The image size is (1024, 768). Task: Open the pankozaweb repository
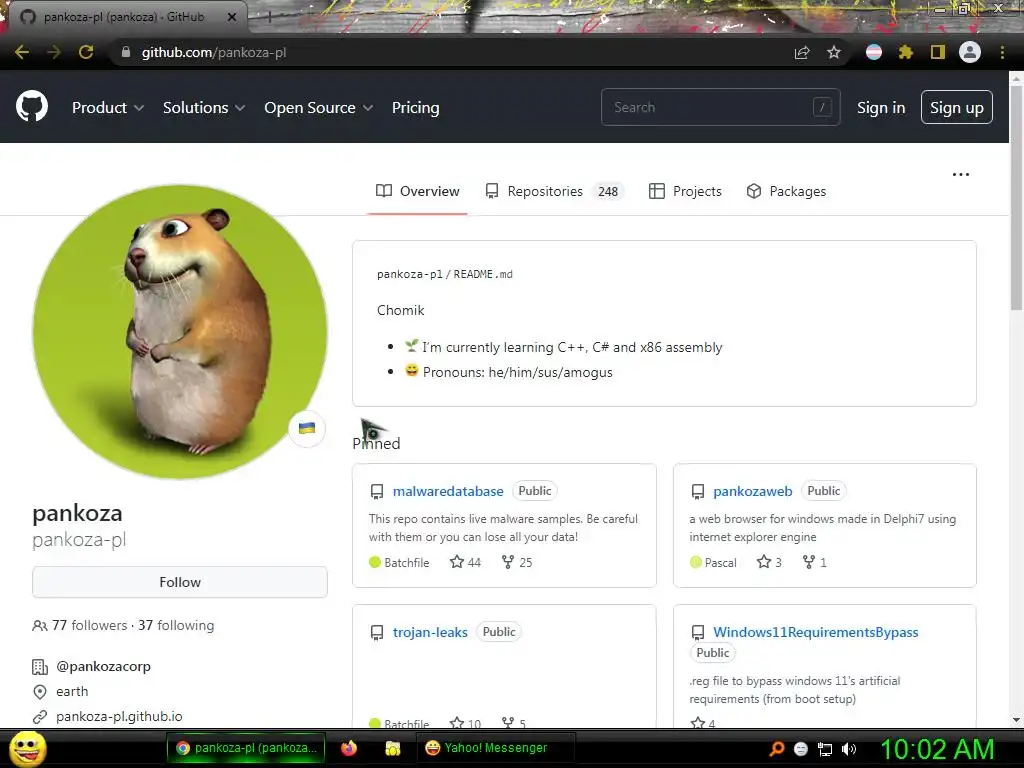(x=752, y=491)
